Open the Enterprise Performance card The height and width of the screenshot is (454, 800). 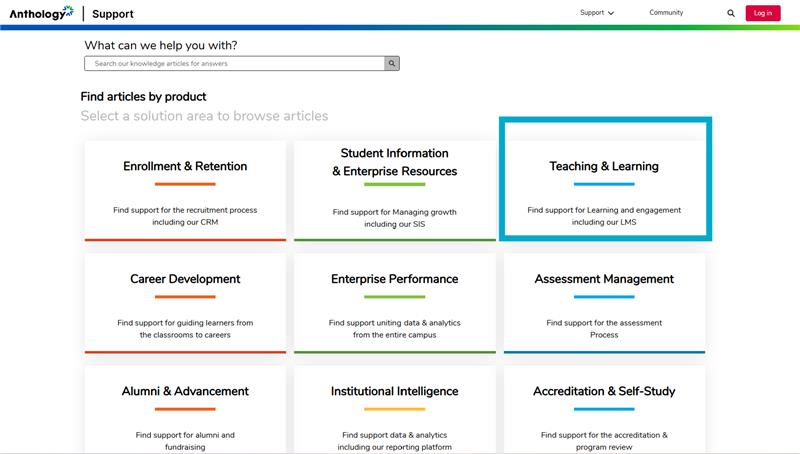click(x=395, y=302)
